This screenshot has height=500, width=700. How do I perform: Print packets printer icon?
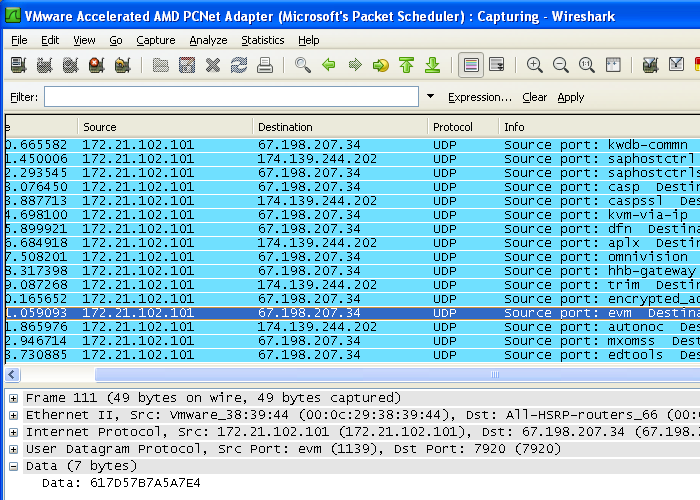click(265, 65)
